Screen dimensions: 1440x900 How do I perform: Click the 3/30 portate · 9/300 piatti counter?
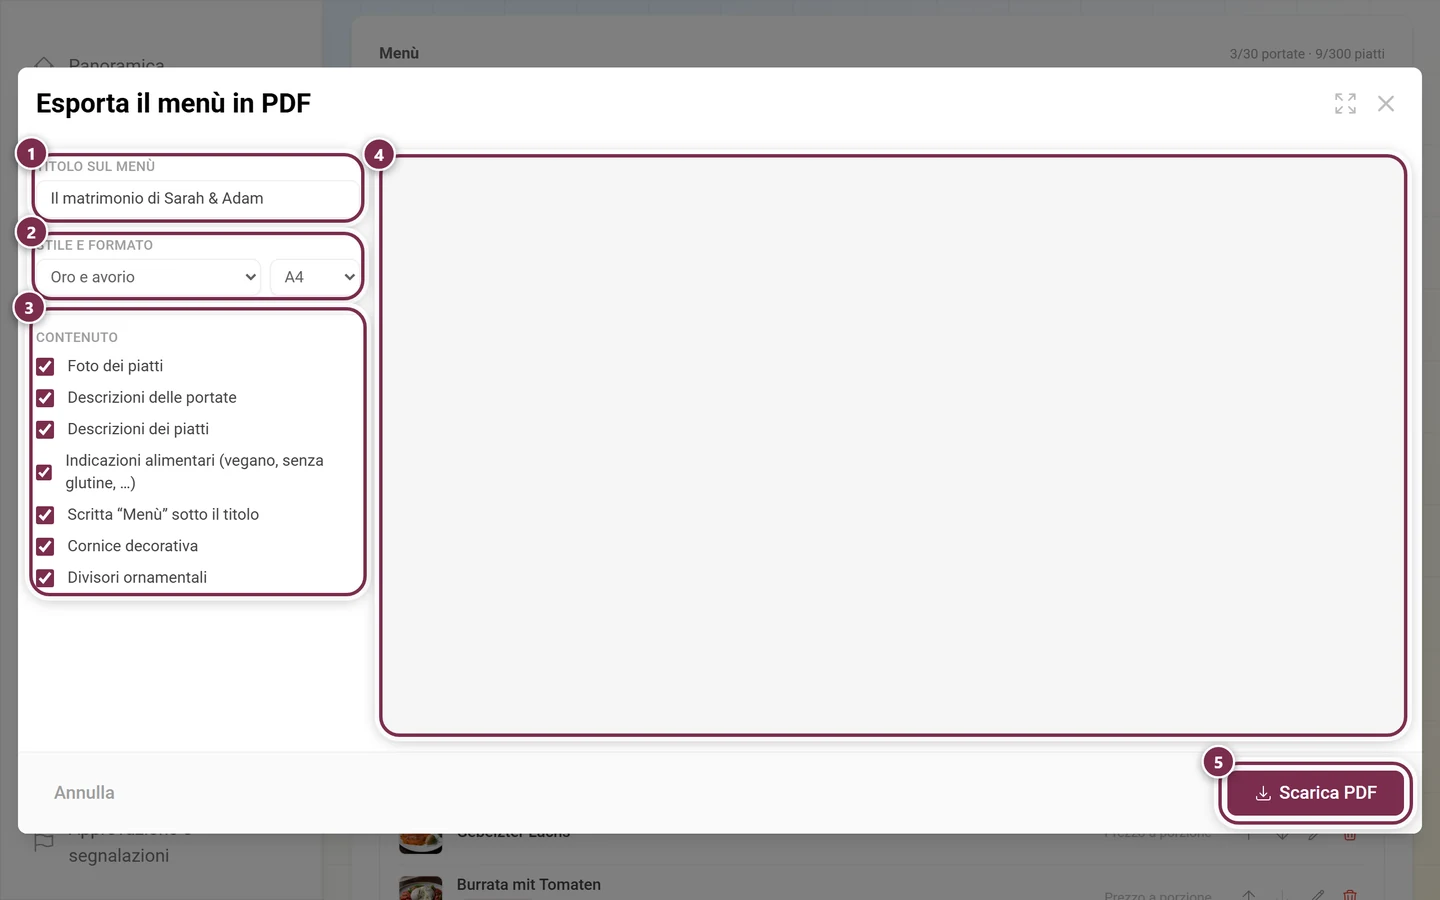[x=1307, y=54]
